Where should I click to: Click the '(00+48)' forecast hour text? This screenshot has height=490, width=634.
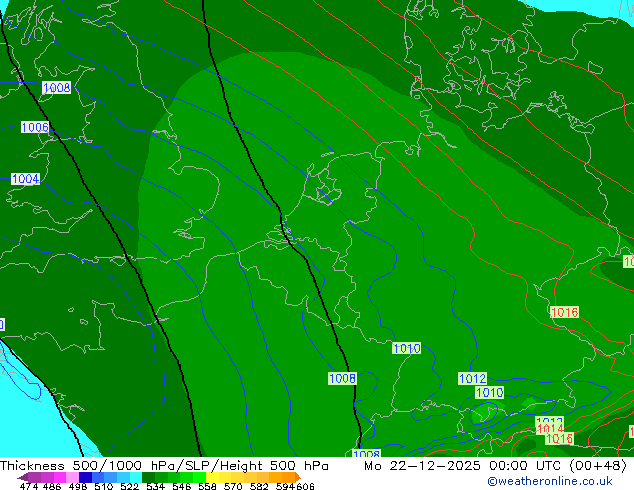tap(598, 466)
